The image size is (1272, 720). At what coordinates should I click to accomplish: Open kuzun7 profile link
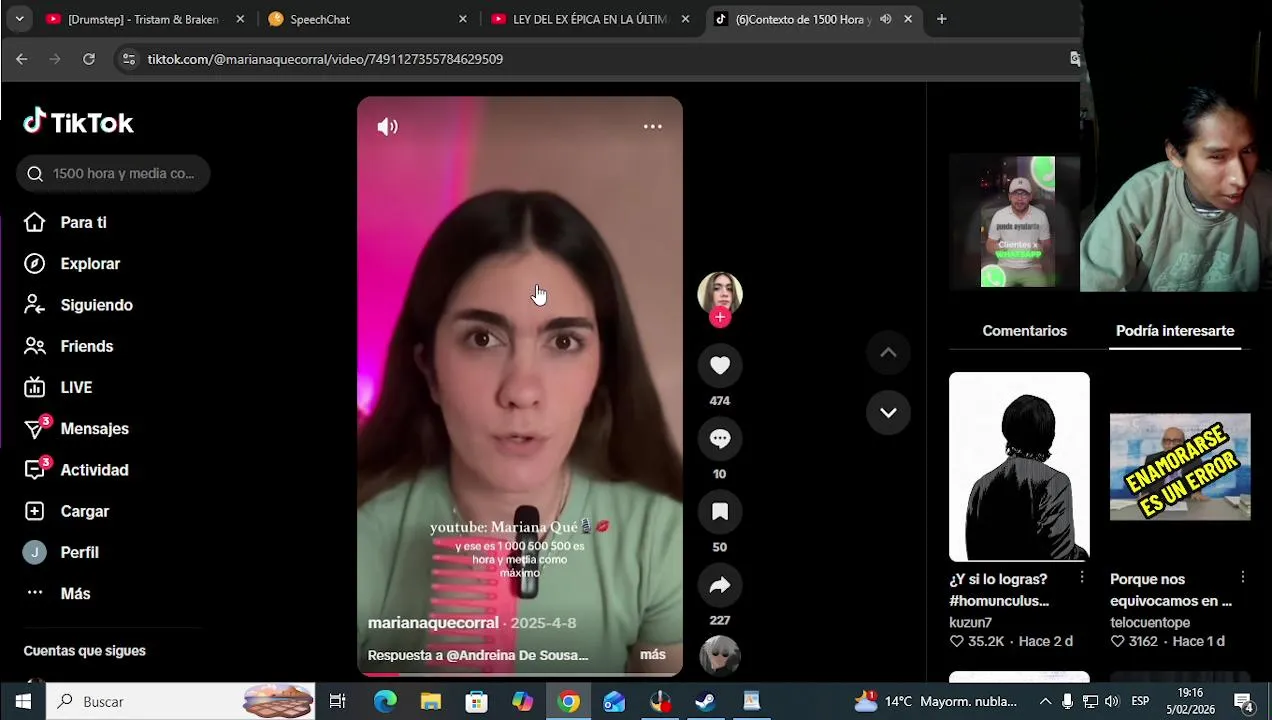click(970, 622)
